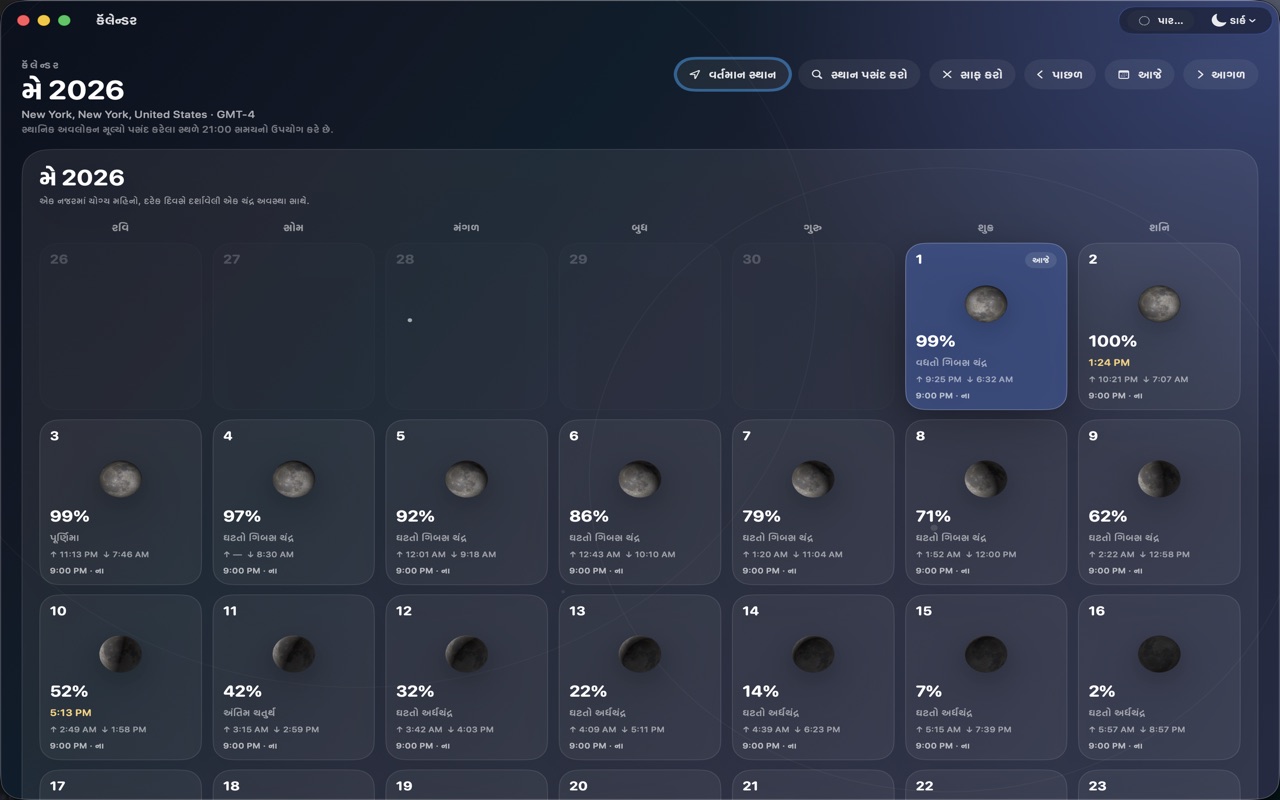The height and width of the screenshot is (800, 1280).
Task: Click the moon image on May 3
Action: (120, 480)
